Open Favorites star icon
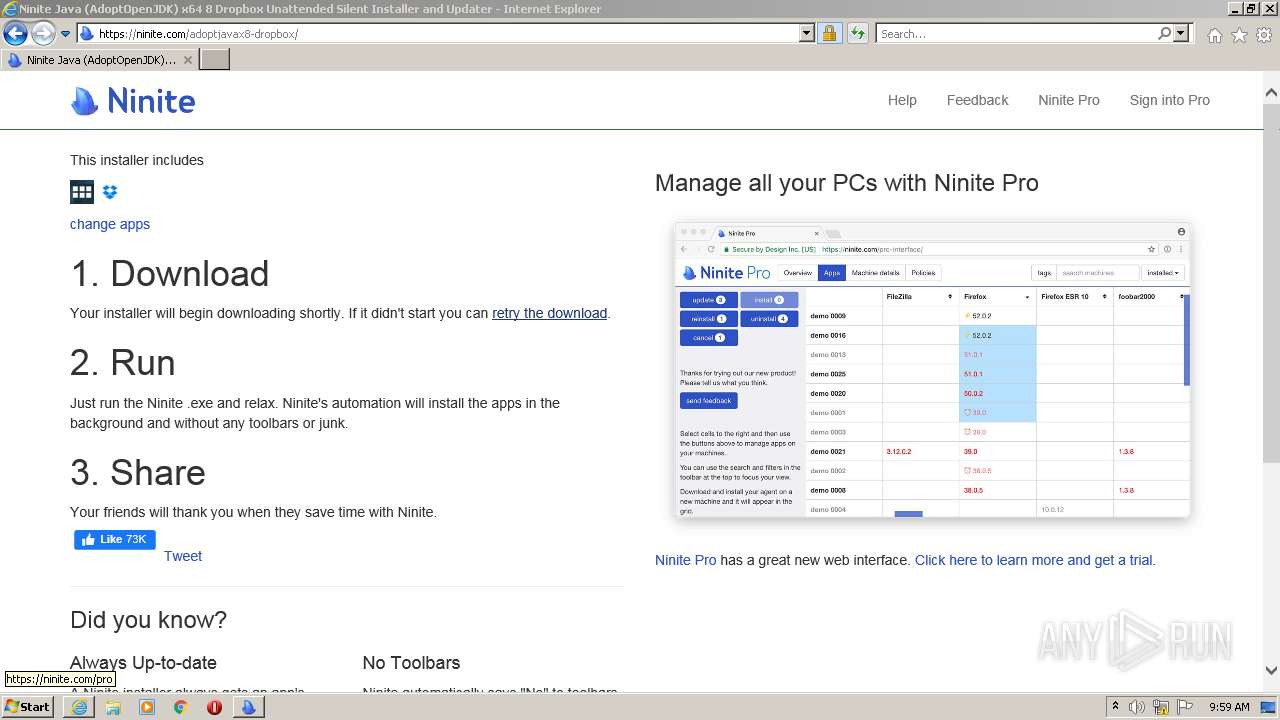This screenshot has height=720, width=1280. [1239, 35]
